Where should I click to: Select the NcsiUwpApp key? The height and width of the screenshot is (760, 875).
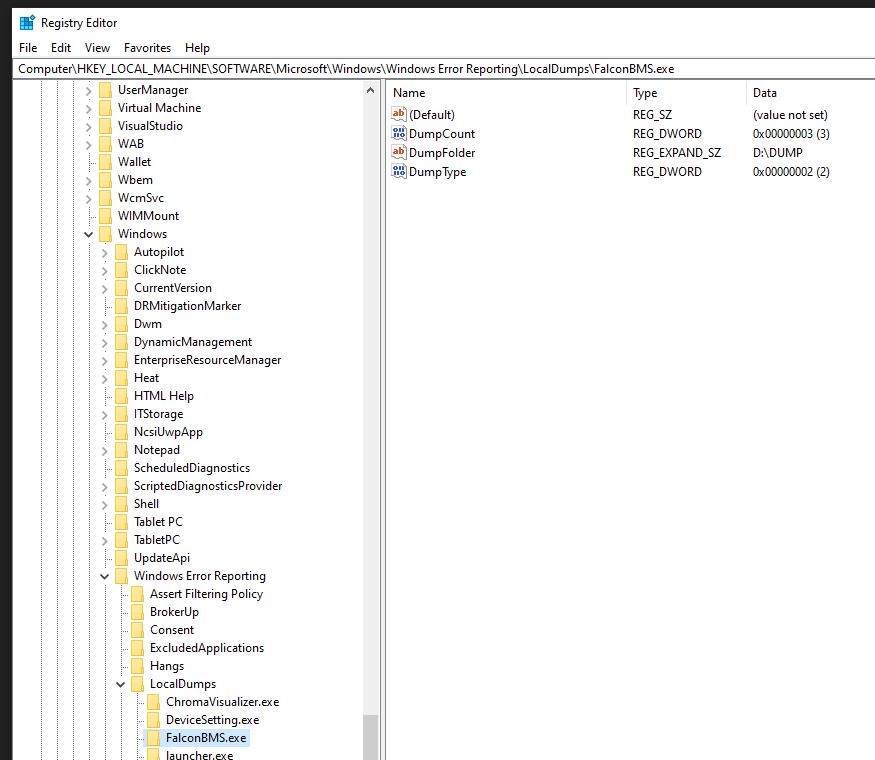tap(168, 432)
